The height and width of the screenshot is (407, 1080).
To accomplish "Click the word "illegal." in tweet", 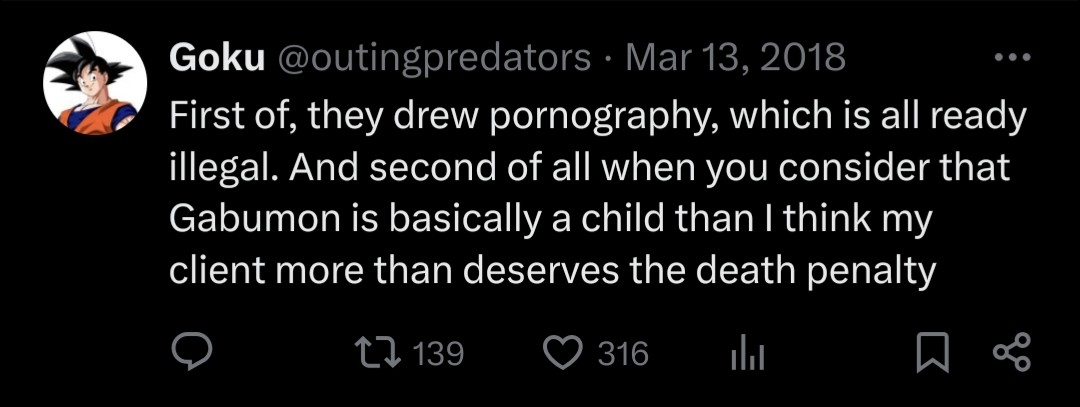I will point(227,168).
